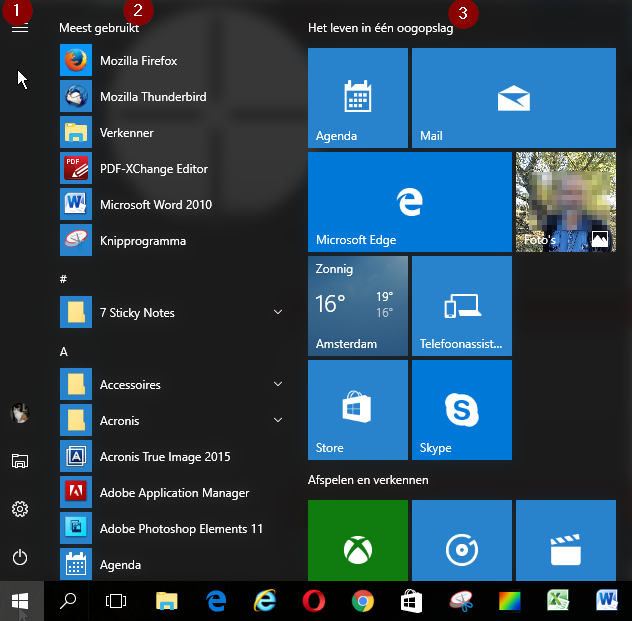Launch Edge from the taskbar

[216, 601]
